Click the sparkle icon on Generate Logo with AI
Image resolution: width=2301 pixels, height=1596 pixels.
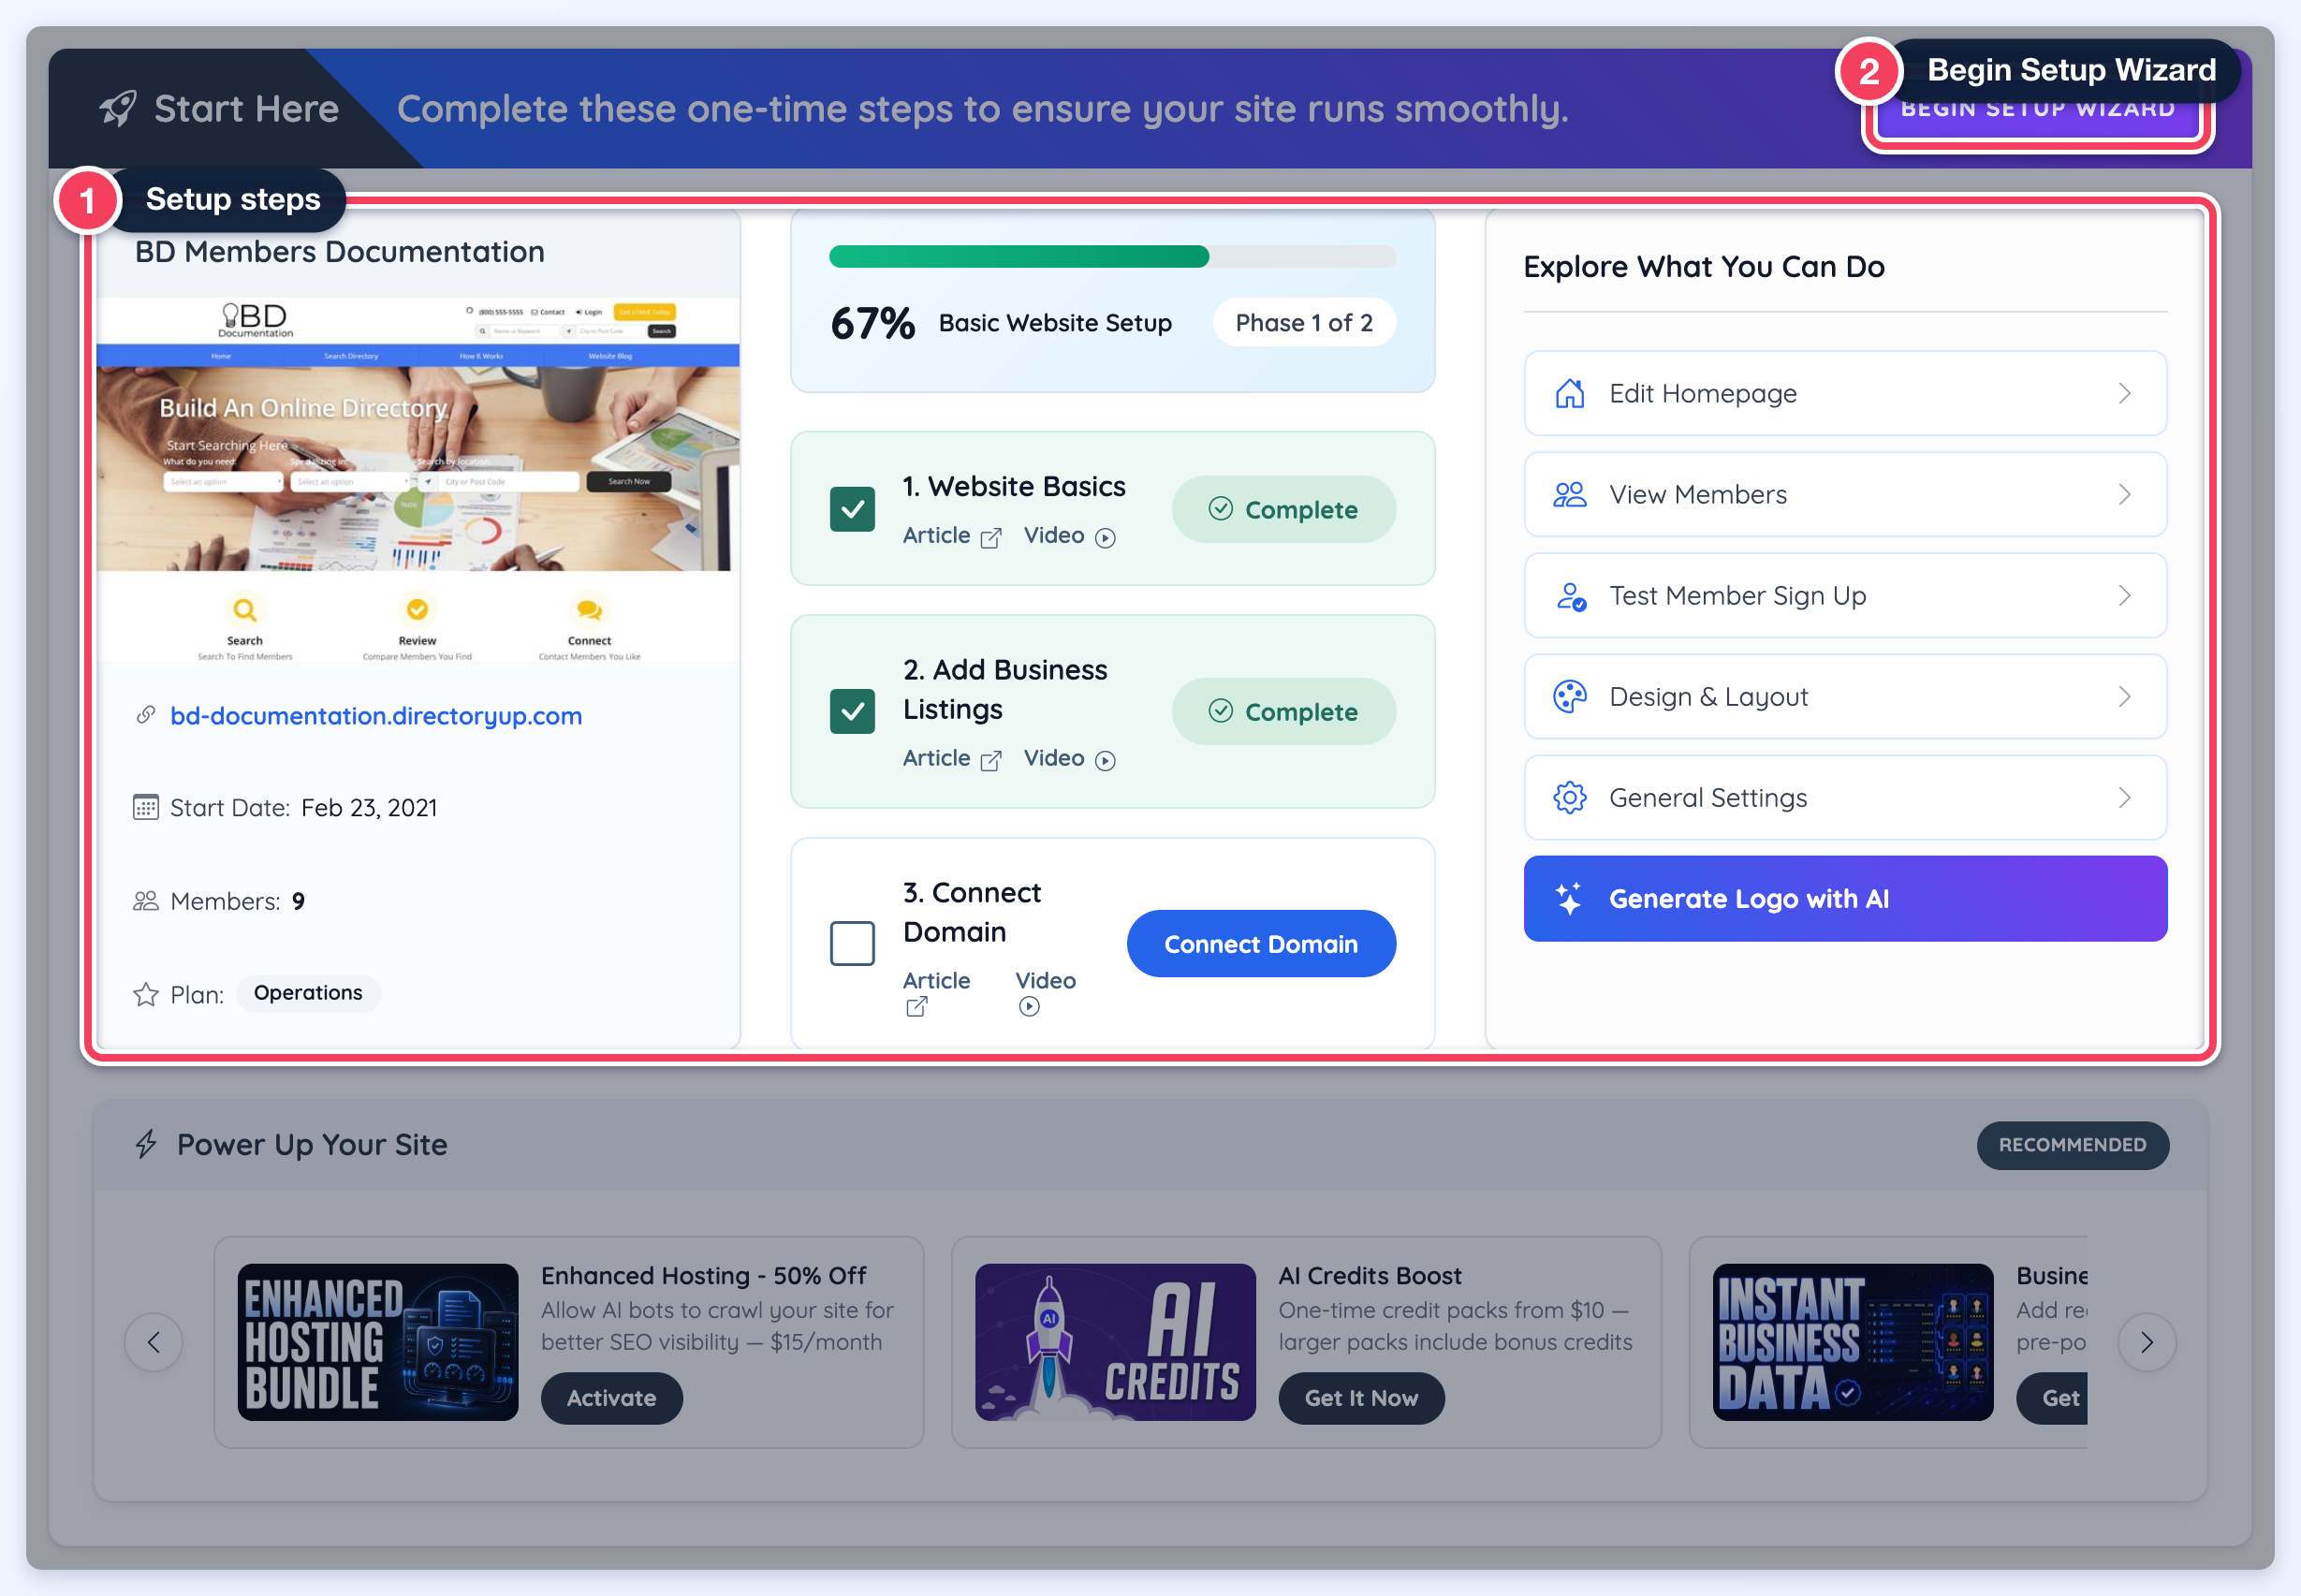[x=1568, y=898]
